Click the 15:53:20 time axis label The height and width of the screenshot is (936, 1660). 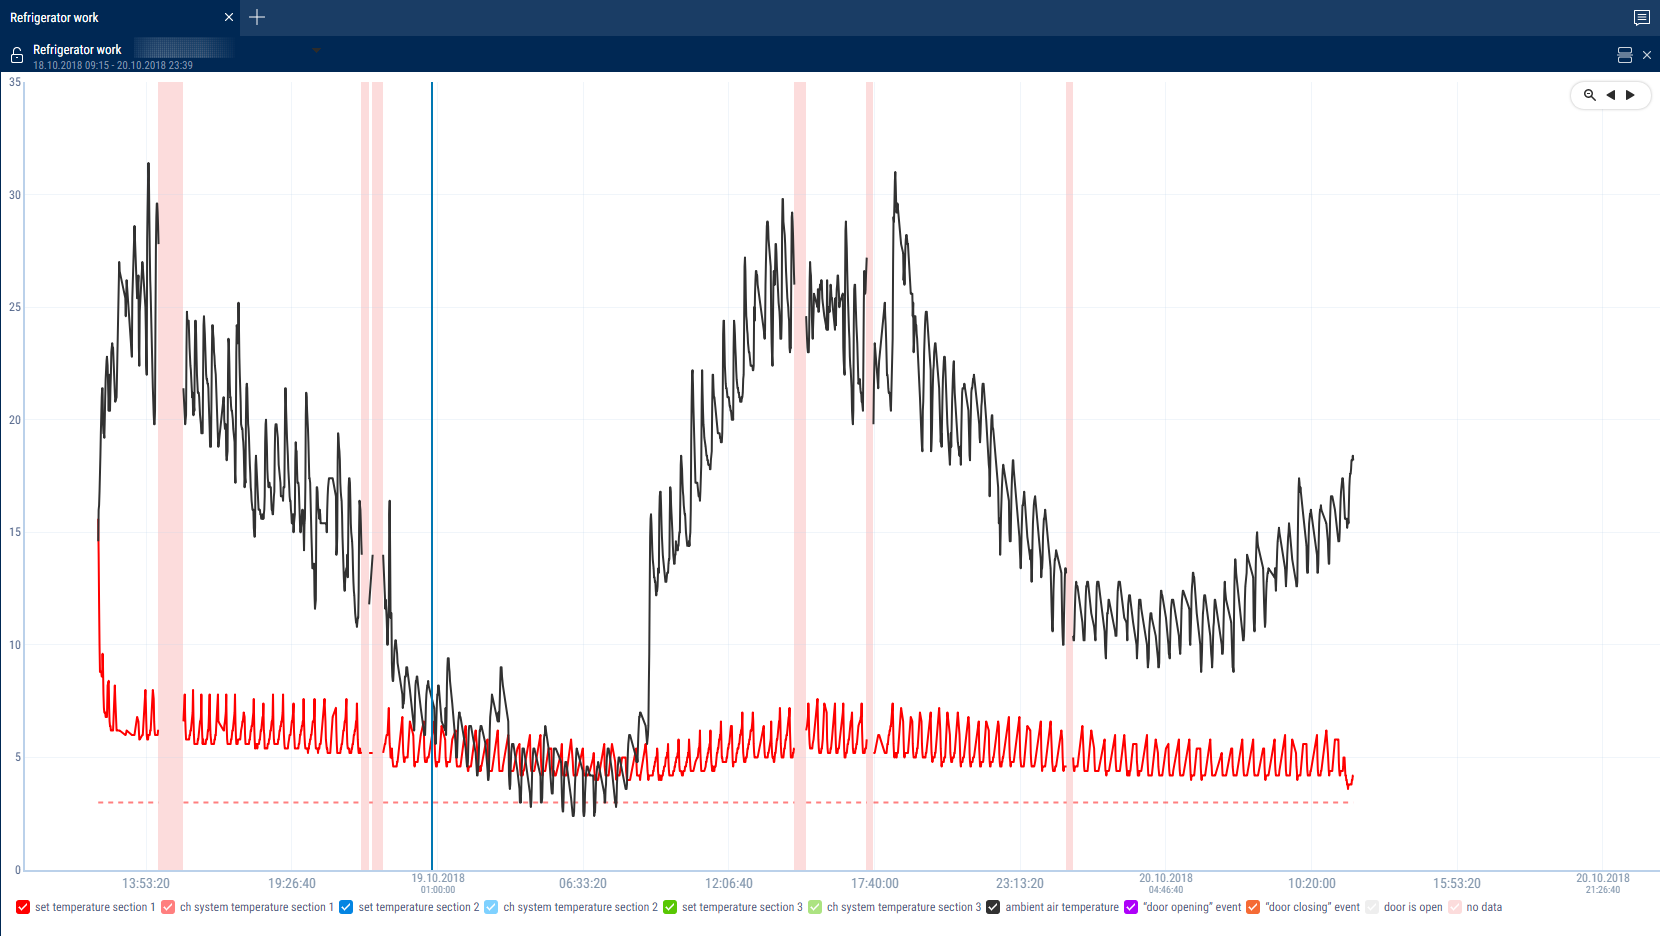tap(1457, 883)
